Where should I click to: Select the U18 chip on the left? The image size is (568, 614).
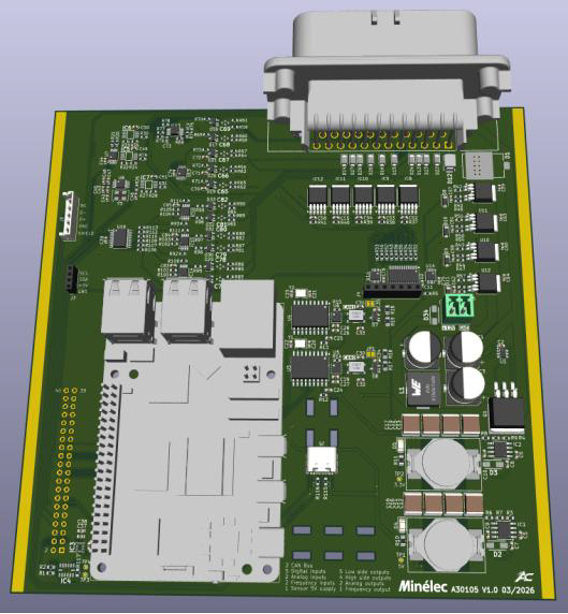[x=120, y=238]
